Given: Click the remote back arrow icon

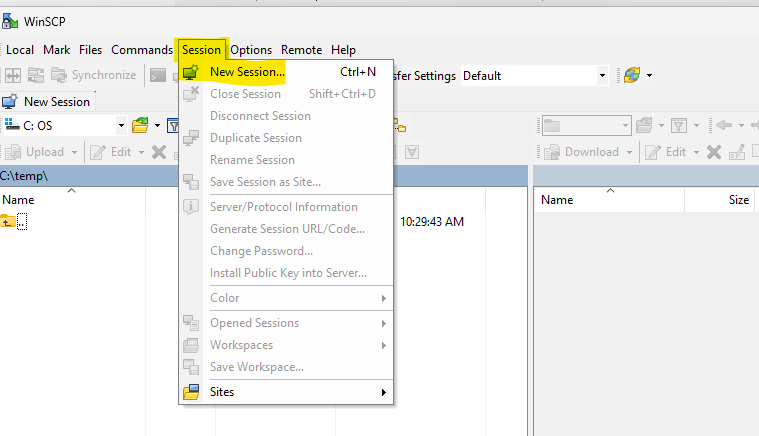Looking at the screenshot, I should 724,125.
